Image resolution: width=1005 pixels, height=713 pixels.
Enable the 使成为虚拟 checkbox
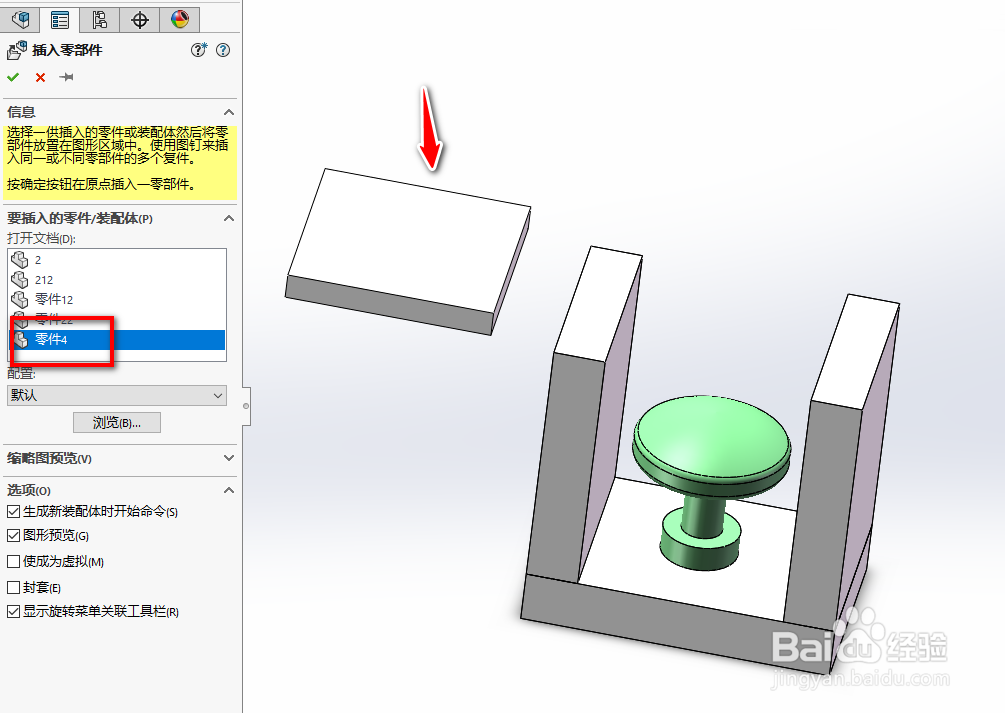[13, 562]
